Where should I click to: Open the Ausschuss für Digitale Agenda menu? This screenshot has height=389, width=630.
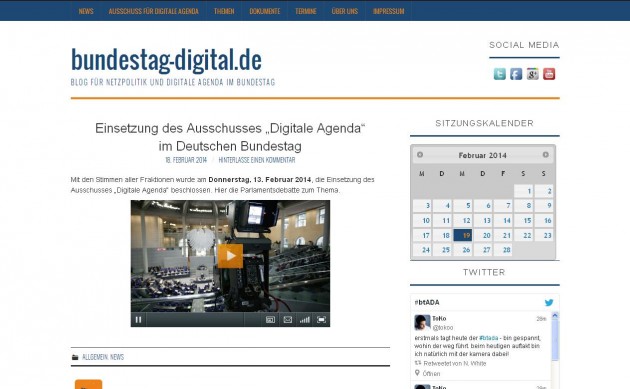point(153,11)
